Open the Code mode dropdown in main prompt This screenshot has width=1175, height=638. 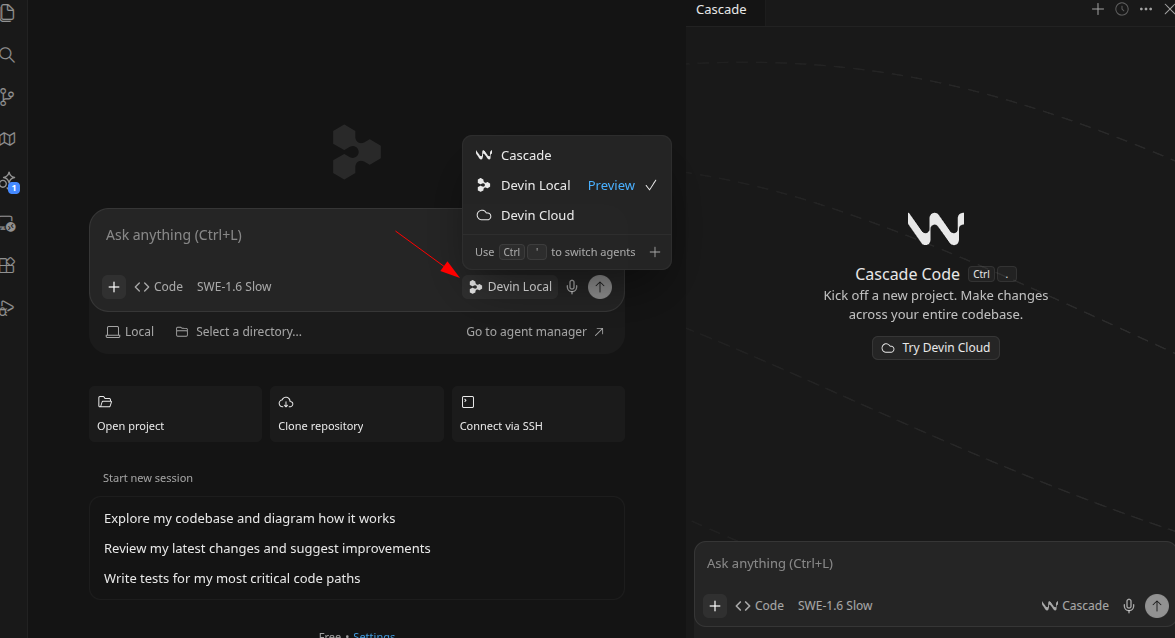click(159, 286)
